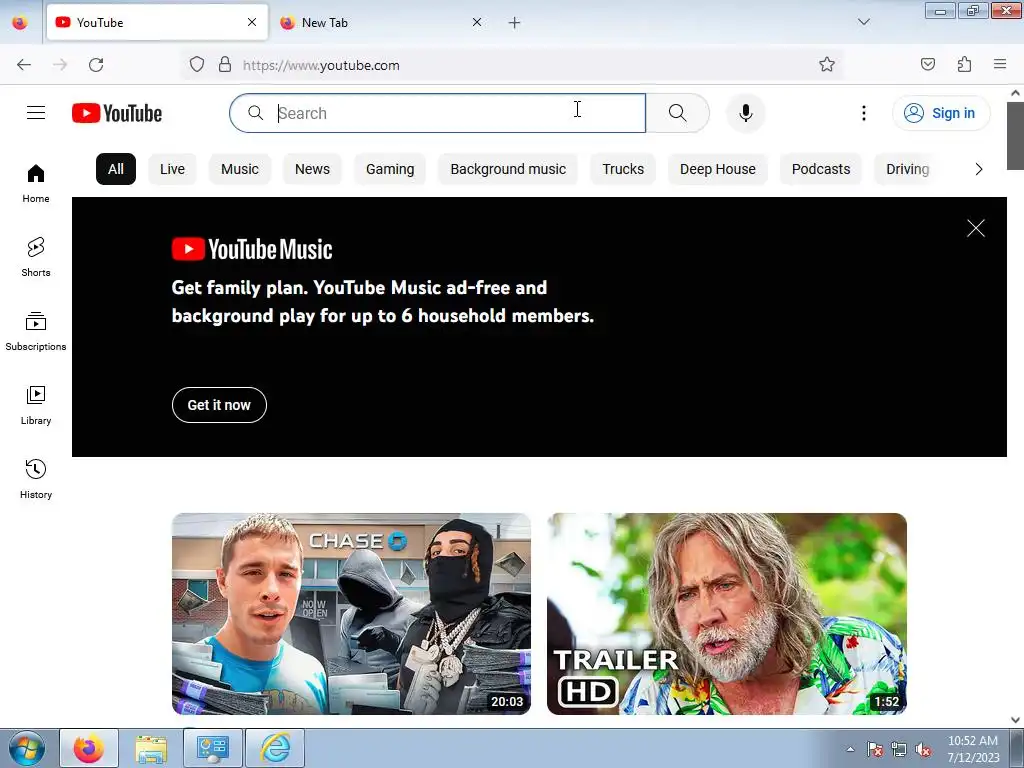1024x768 pixels.
Task: Click the Save to Pocket icon
Action: pos(928,64)
